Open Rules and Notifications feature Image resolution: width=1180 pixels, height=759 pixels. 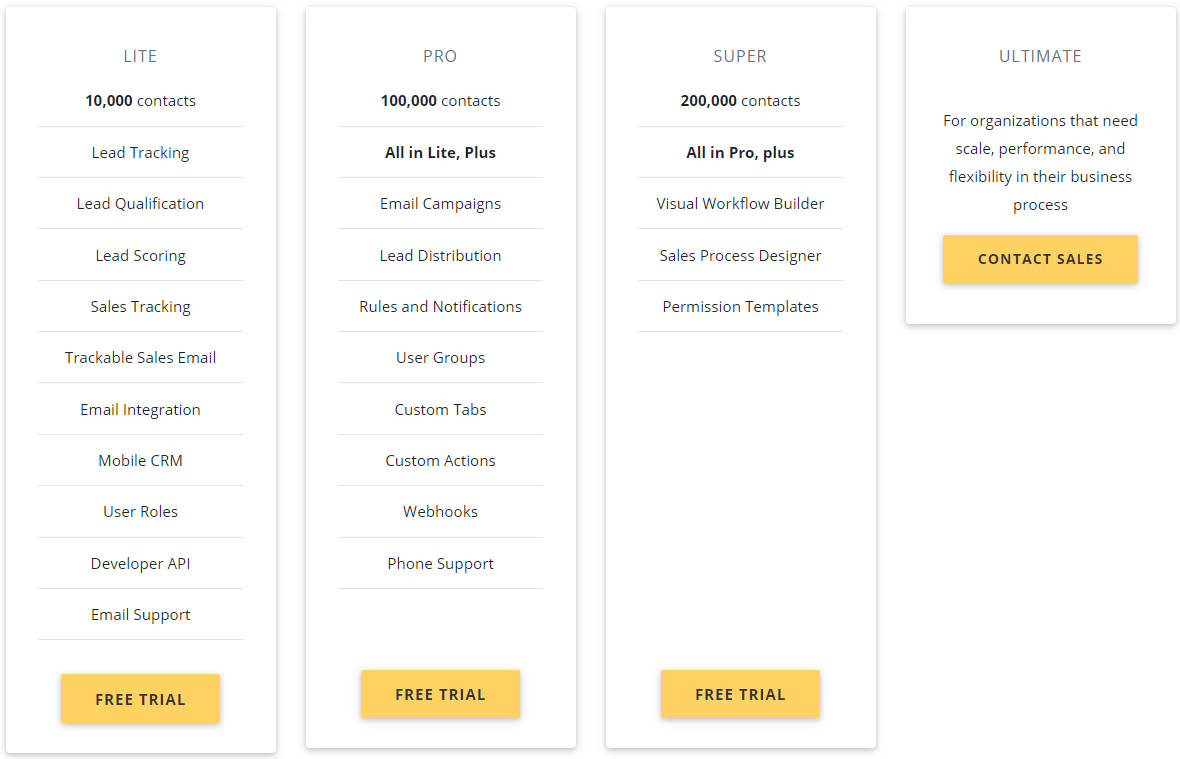tap(440, 306)
